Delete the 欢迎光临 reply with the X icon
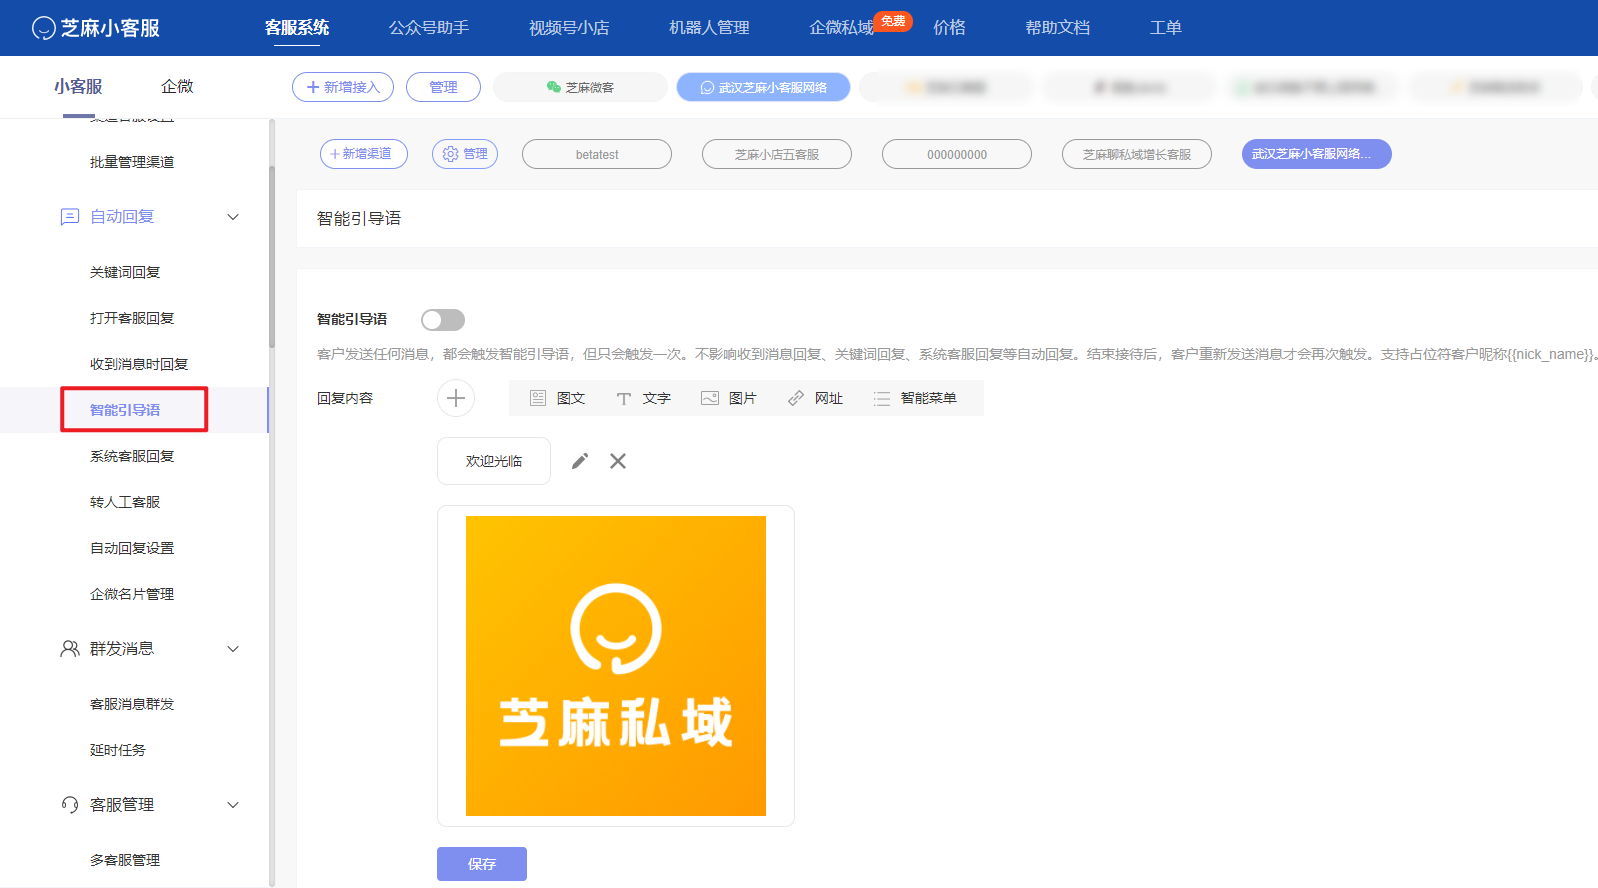Image resolution: width=1598 pixels, height=888 pixels. [x=618, y=461]
